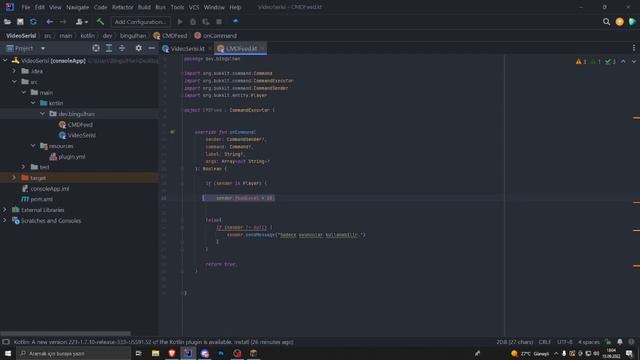This screenshot has width=640, height=360.
Task: Click the Stop square icon
Action: point(219,22)
